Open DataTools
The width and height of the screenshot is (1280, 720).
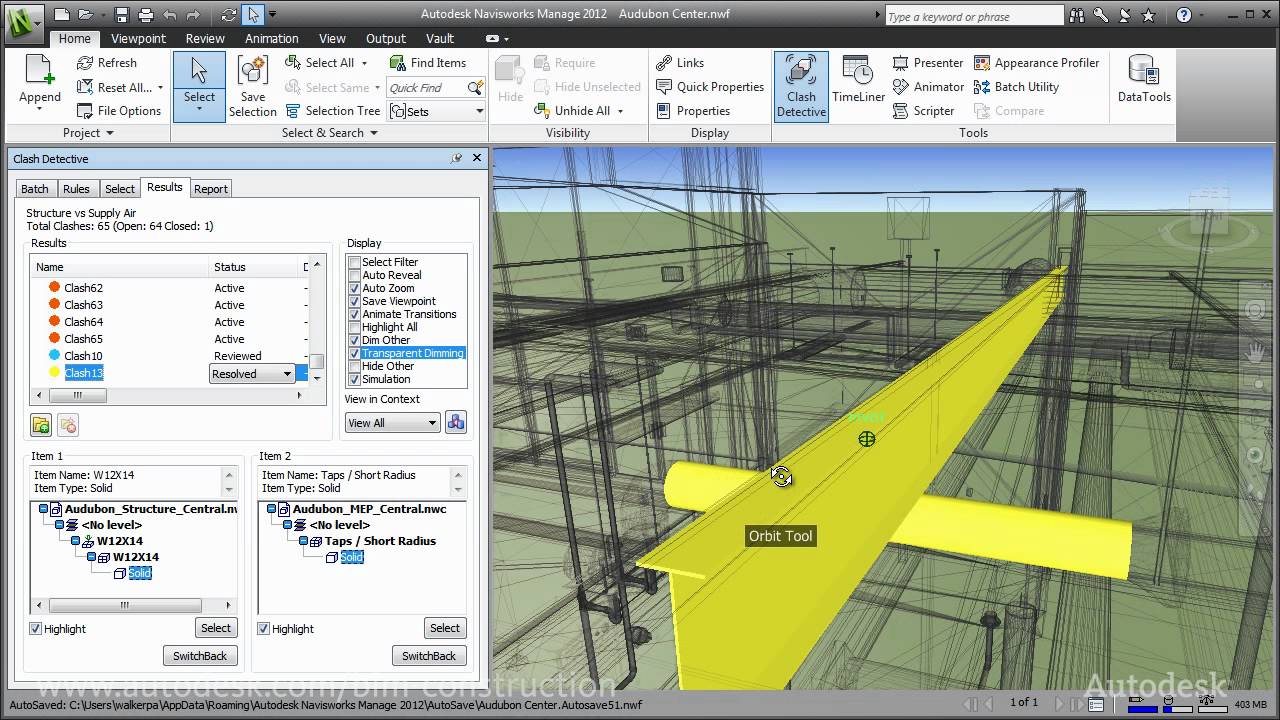click(1144, 80)
